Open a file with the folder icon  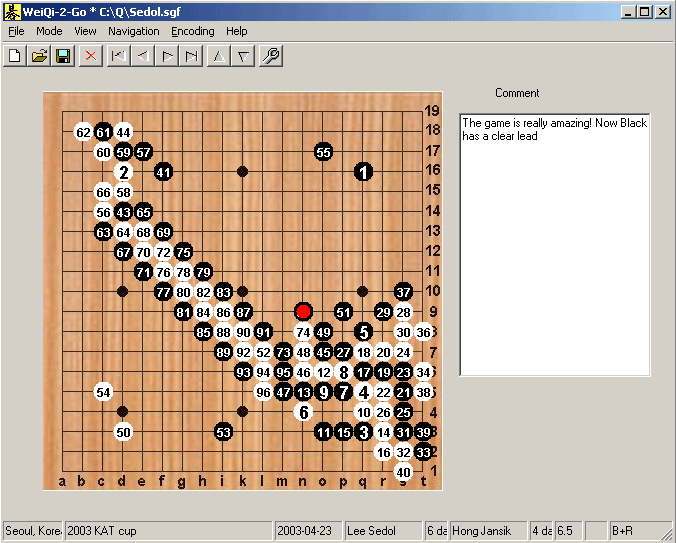point(39,56)
